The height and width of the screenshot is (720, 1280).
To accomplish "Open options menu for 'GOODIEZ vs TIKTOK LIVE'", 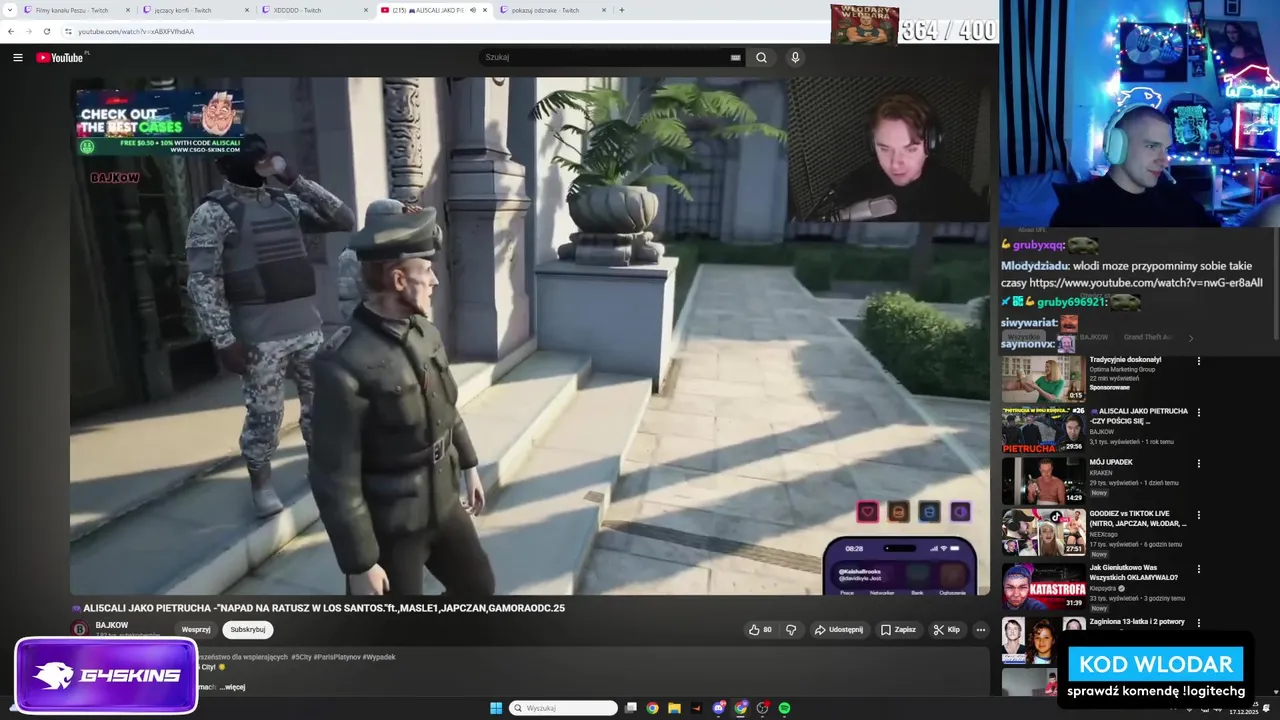I will pos(1199,515).
